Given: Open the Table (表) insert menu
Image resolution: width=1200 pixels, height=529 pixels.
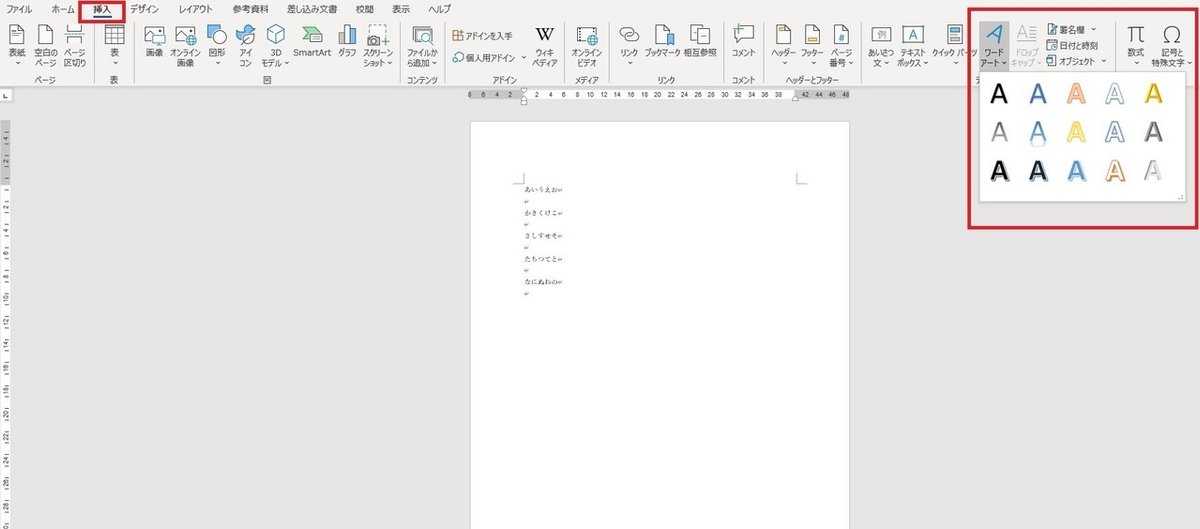Looking at the screenshot, I should coord(114,46).
